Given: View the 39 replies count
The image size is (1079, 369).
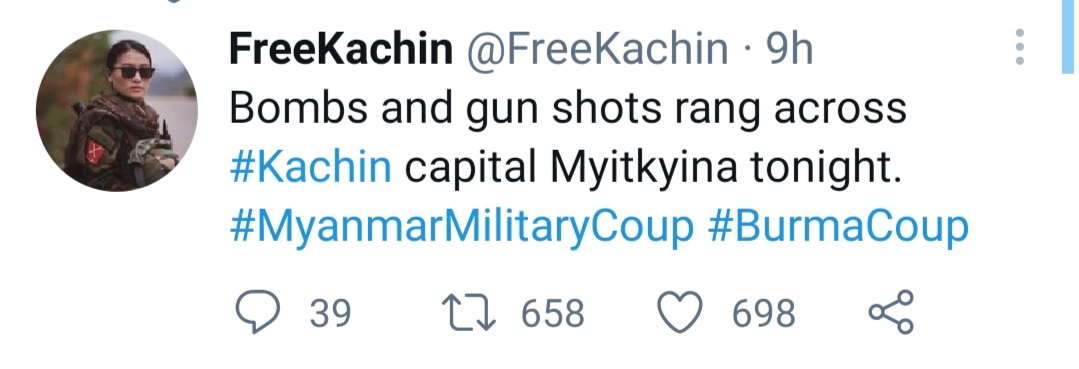Looking at the screenshot, I should 330,313.
